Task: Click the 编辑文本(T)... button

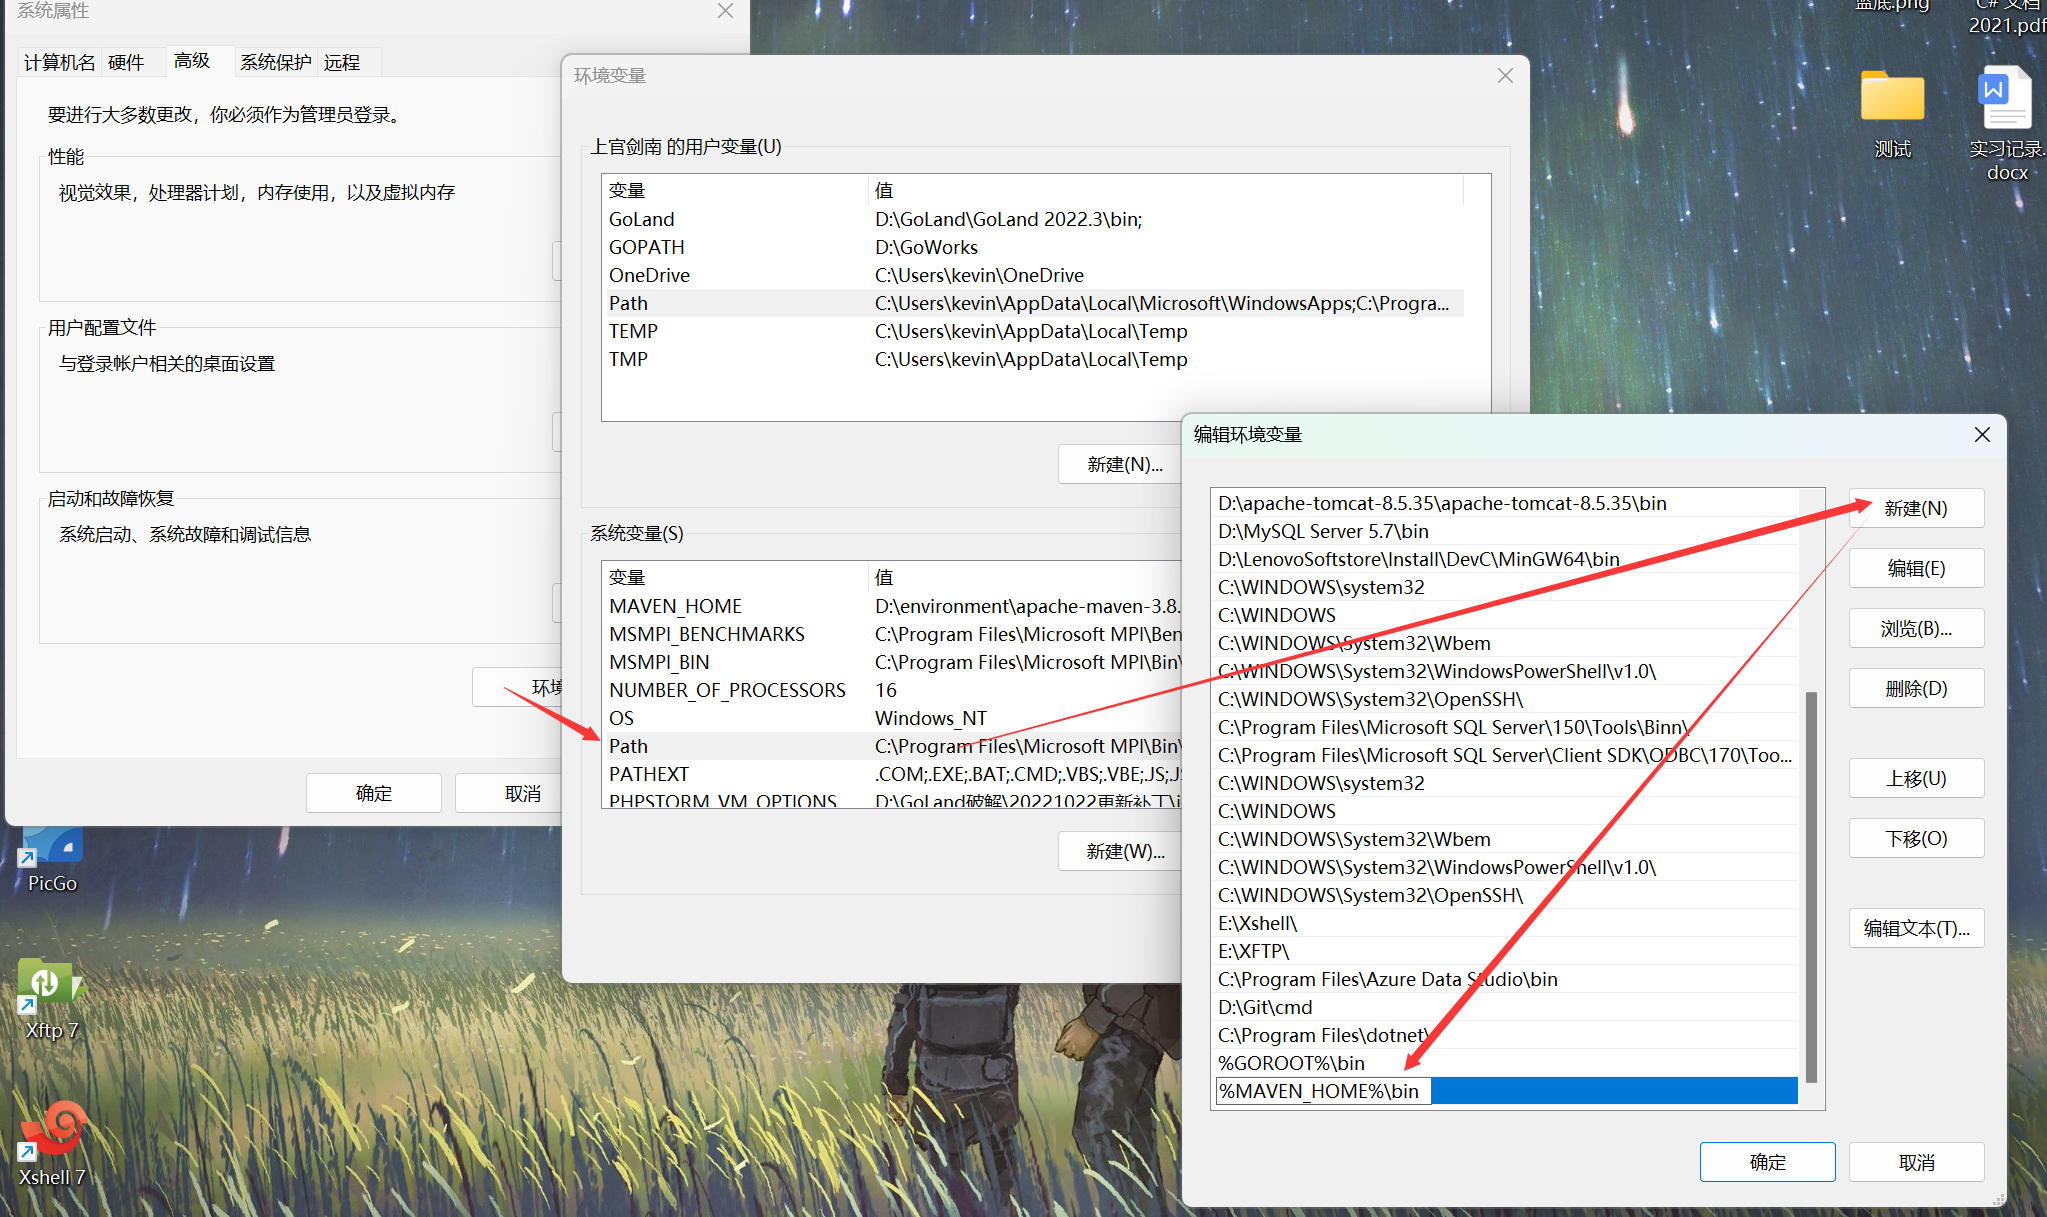Action: pos(1916,928)
